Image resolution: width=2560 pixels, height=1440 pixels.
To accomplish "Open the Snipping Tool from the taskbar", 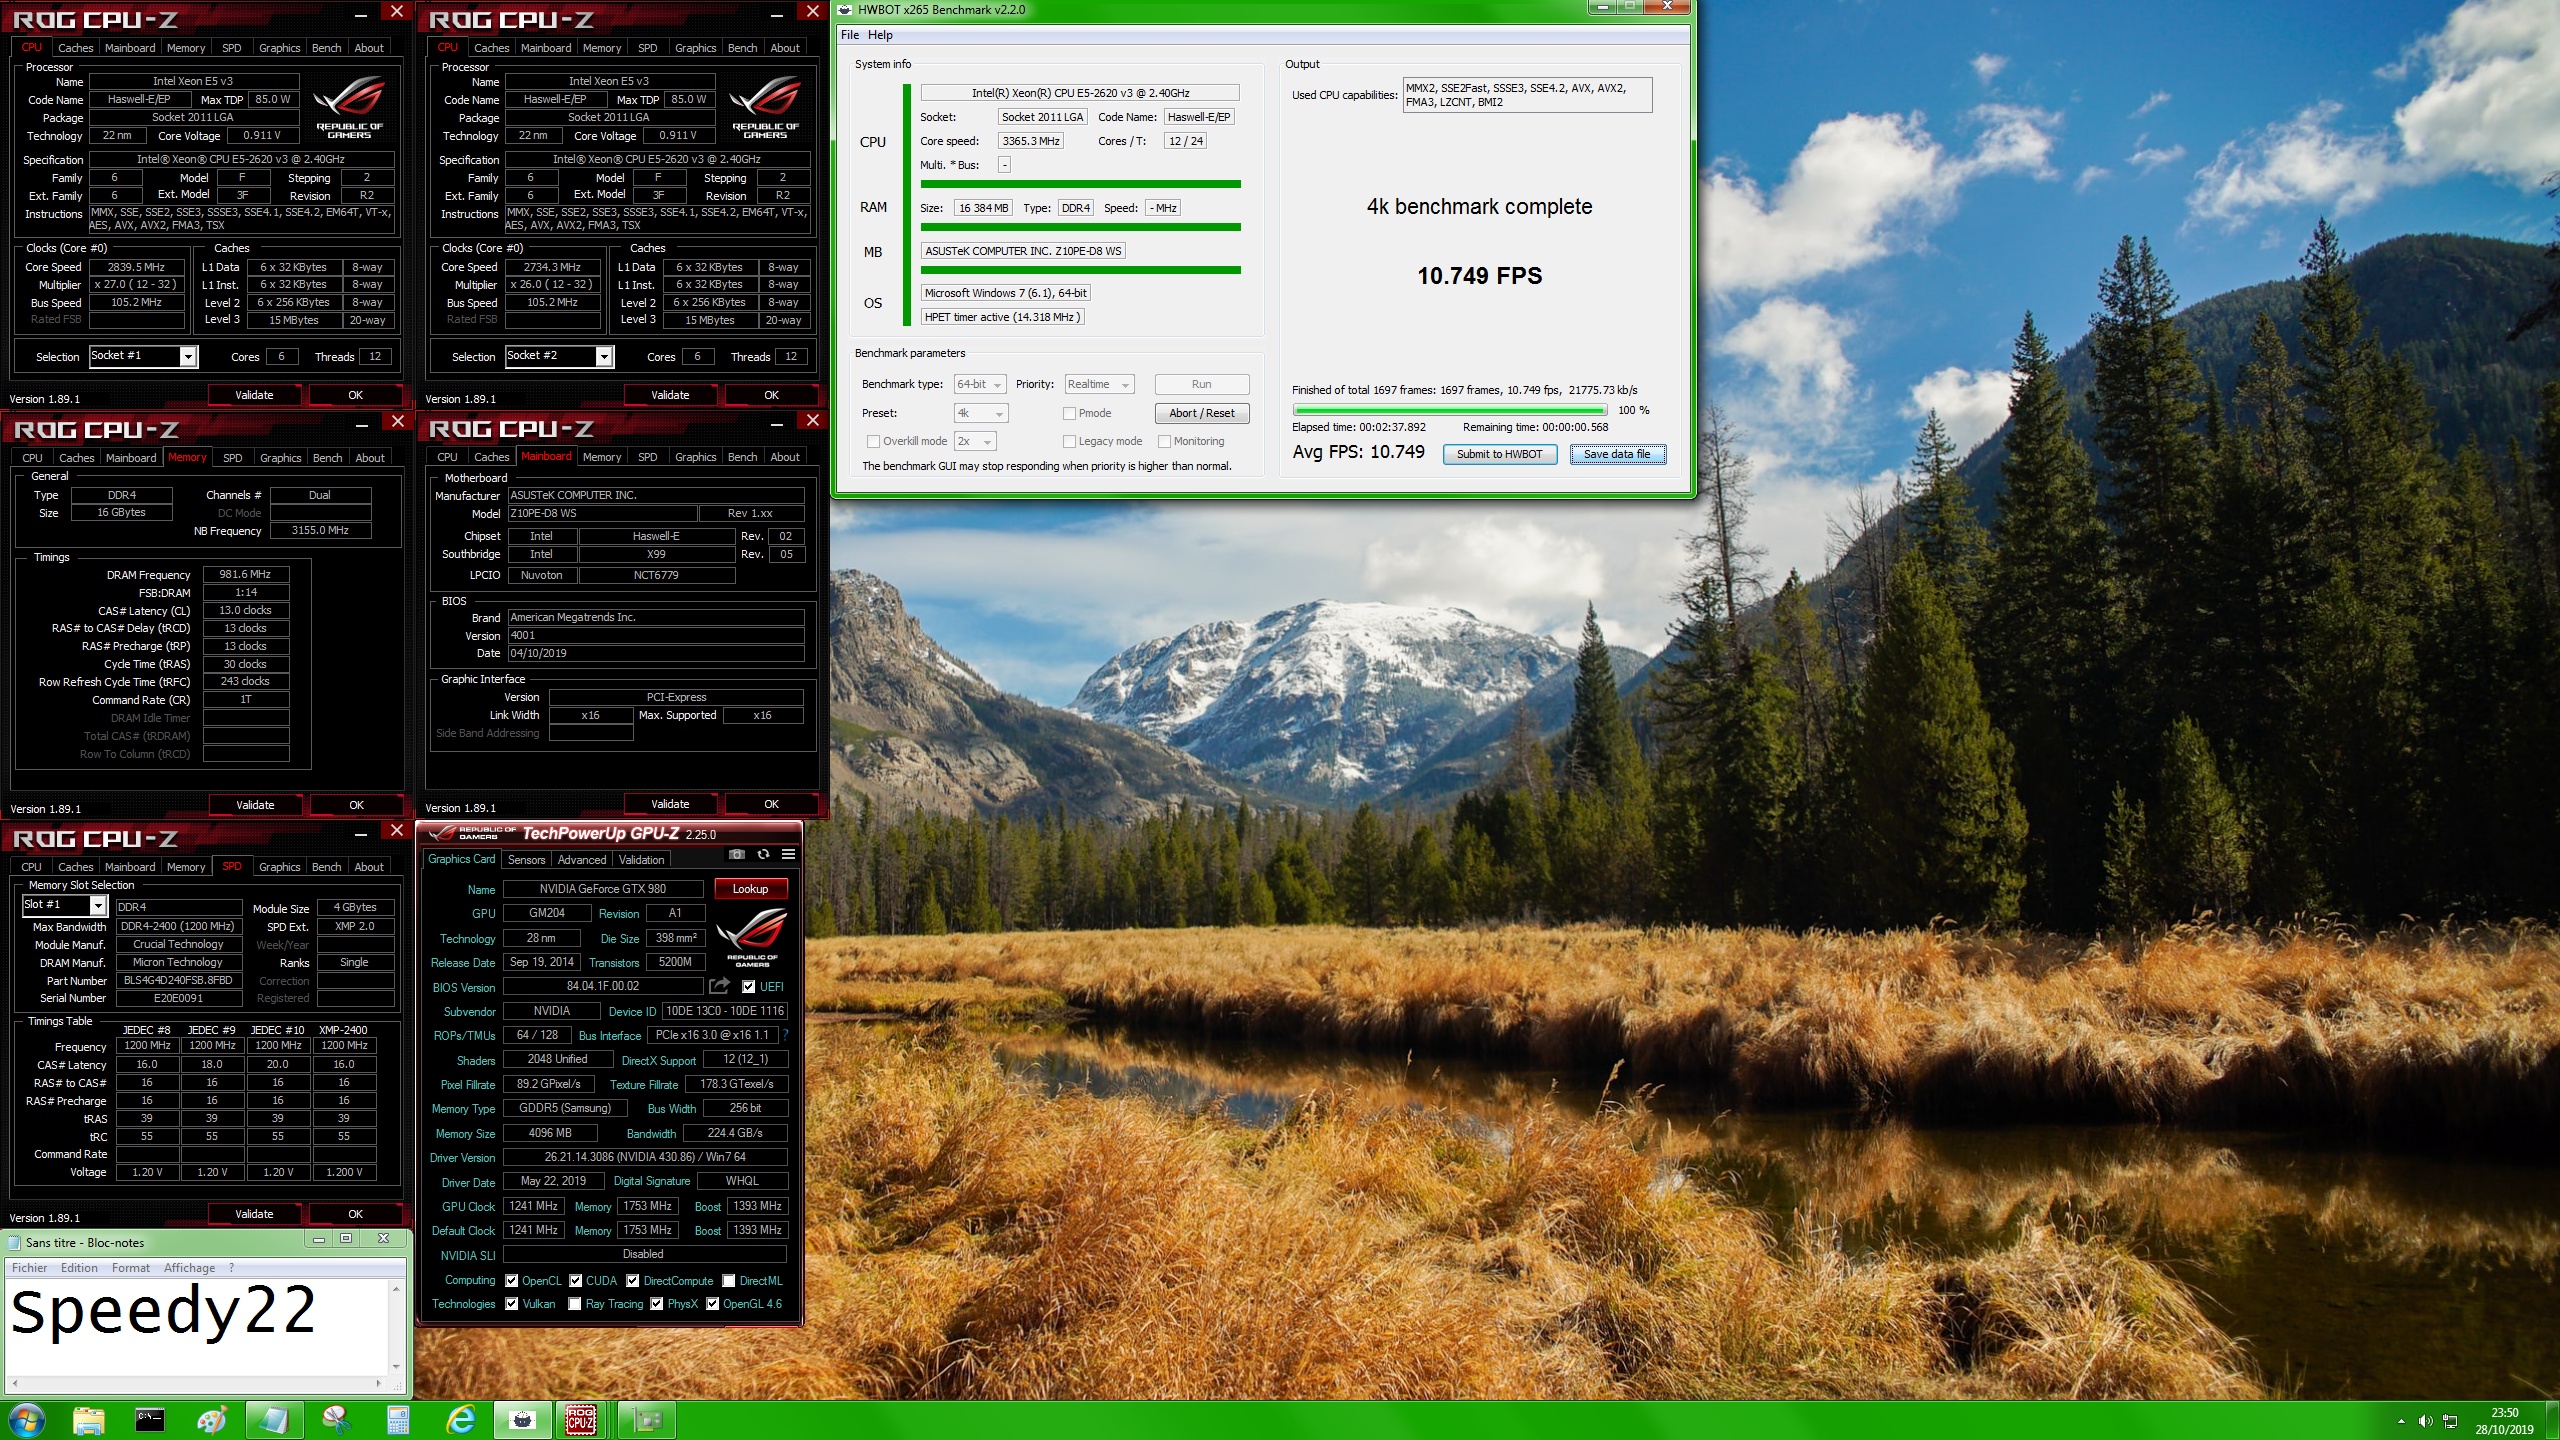I will [336, 1419].
